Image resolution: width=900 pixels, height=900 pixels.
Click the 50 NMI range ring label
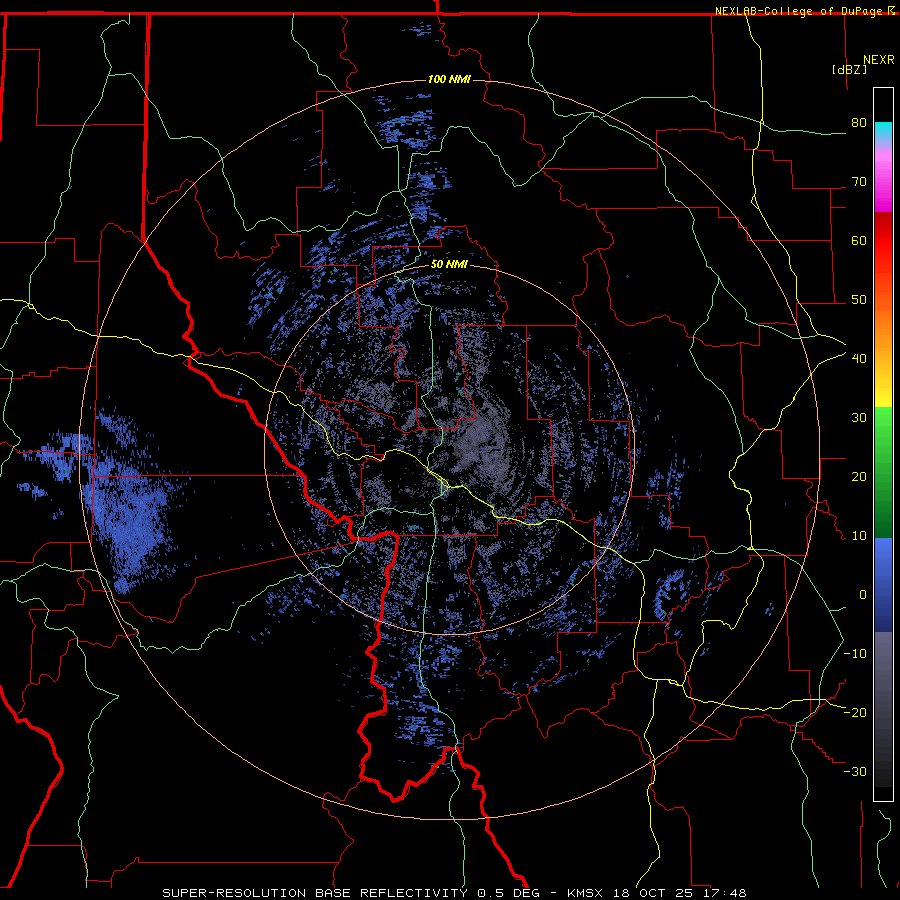pos(449,265)
